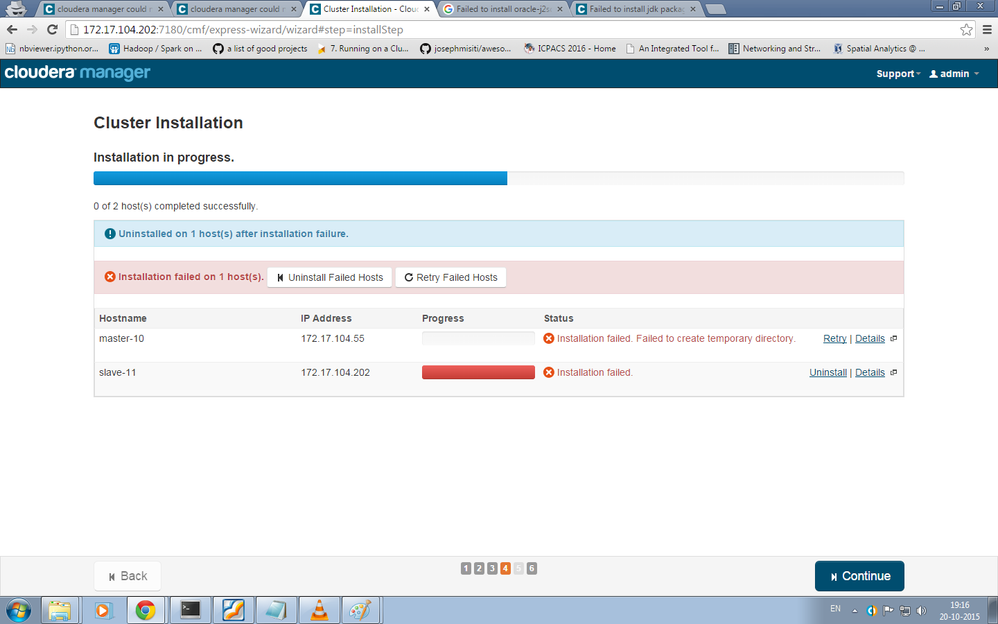Open 'An Integrated Tool f...' bookmark
Screen dimensions: 998x624
672,48
